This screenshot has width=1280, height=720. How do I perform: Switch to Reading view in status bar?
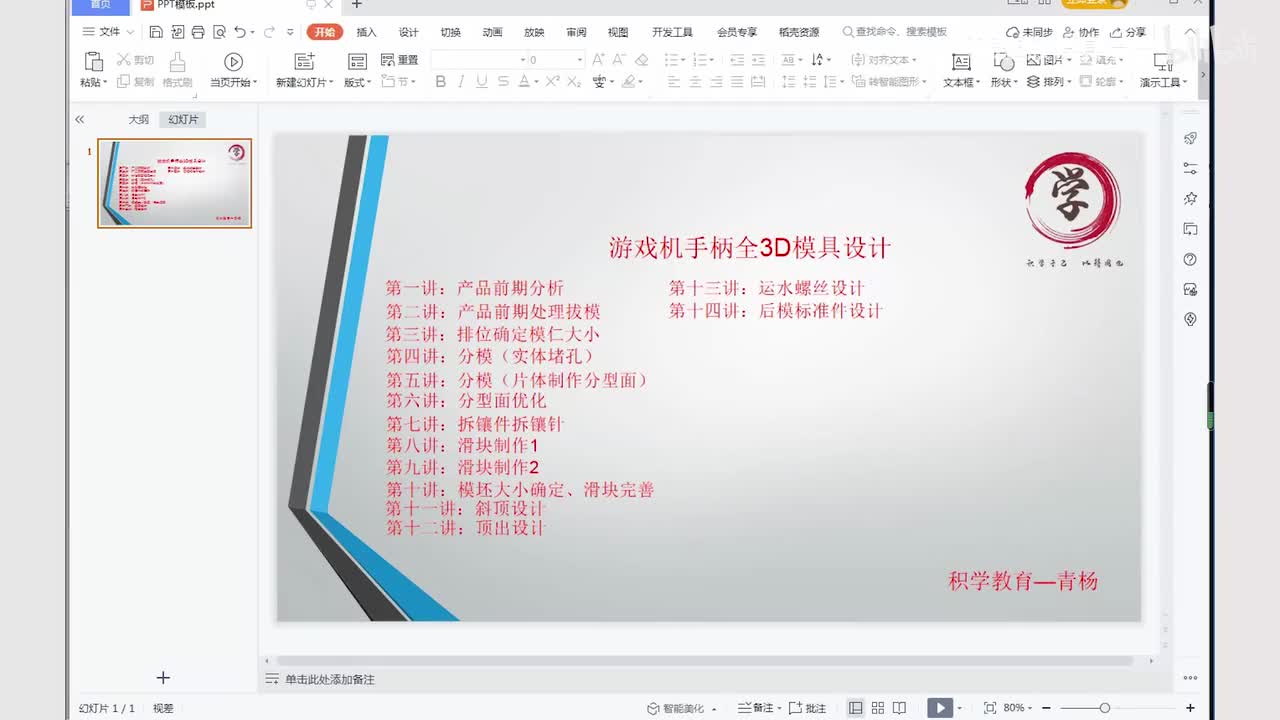(x=900, y=708)
